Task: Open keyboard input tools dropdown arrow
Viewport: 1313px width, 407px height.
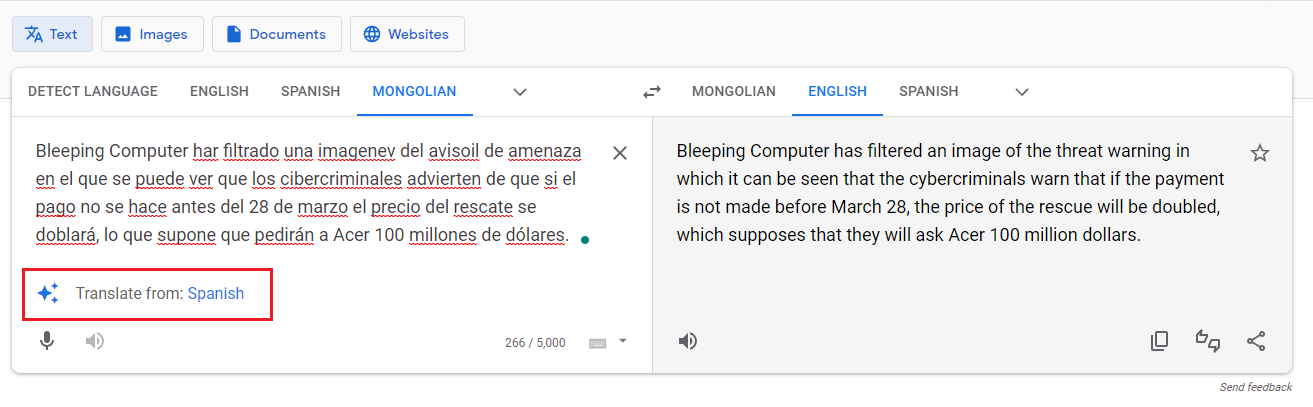Action: click(x=623, y=341)
